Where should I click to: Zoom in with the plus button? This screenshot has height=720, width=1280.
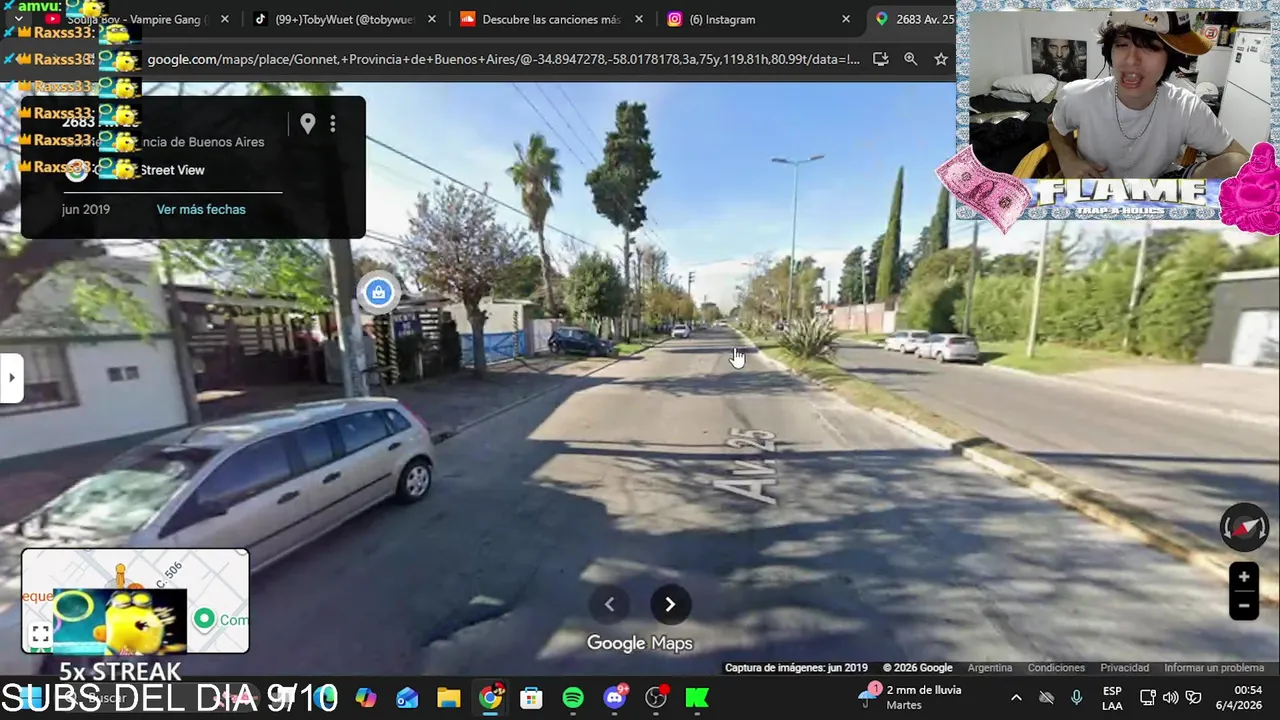[x=1244, y=577]
